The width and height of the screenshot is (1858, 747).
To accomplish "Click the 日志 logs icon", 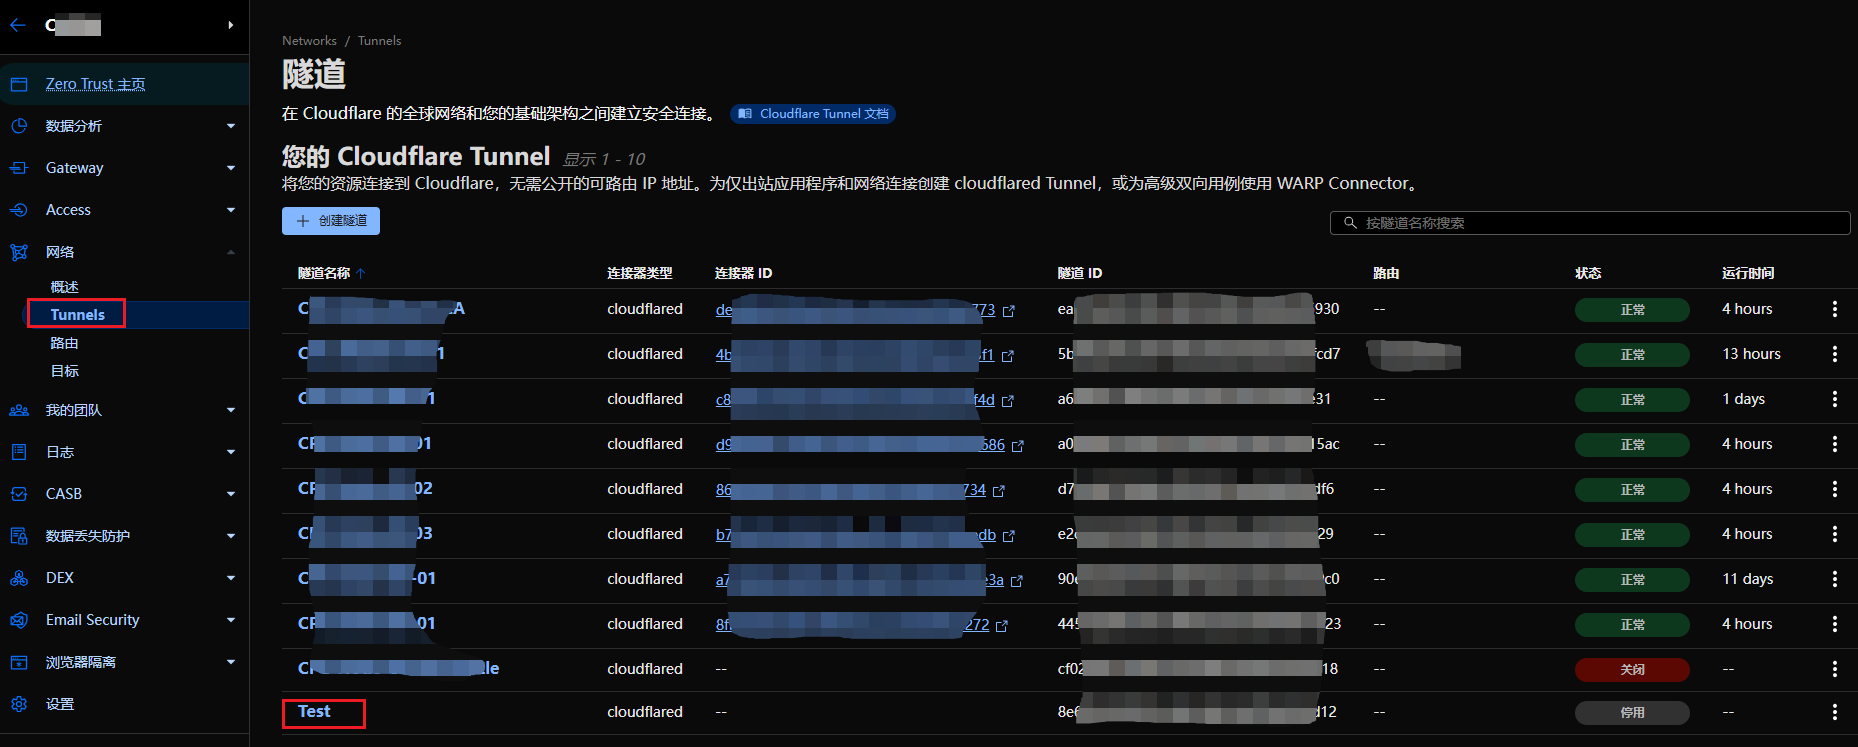I will click(x=19, y=452).
